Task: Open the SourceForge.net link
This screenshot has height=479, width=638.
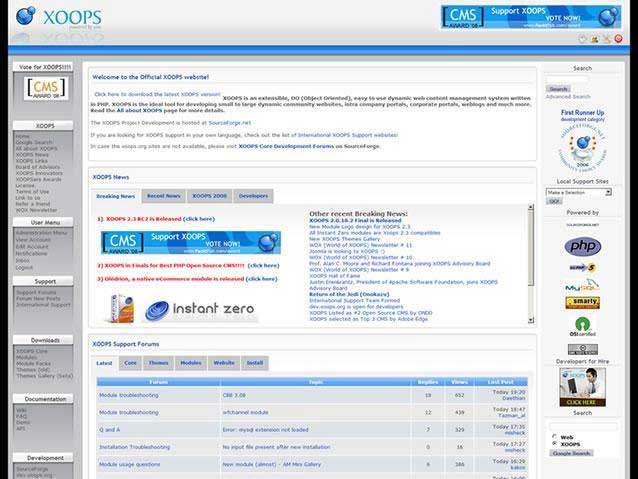Action: pyautogui.click(x=229, y=122)
